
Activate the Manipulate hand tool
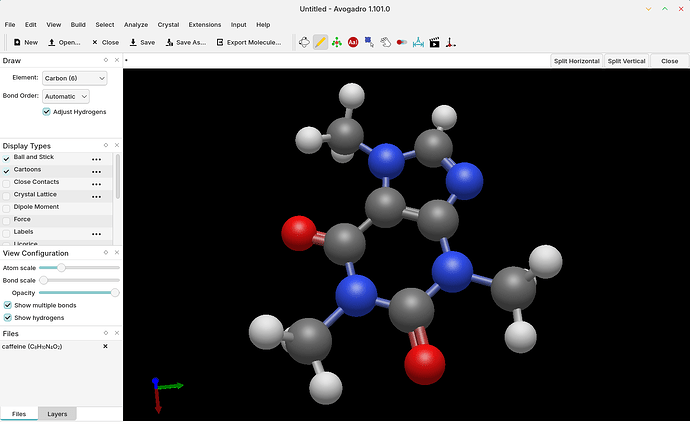[x=385, y=42]
